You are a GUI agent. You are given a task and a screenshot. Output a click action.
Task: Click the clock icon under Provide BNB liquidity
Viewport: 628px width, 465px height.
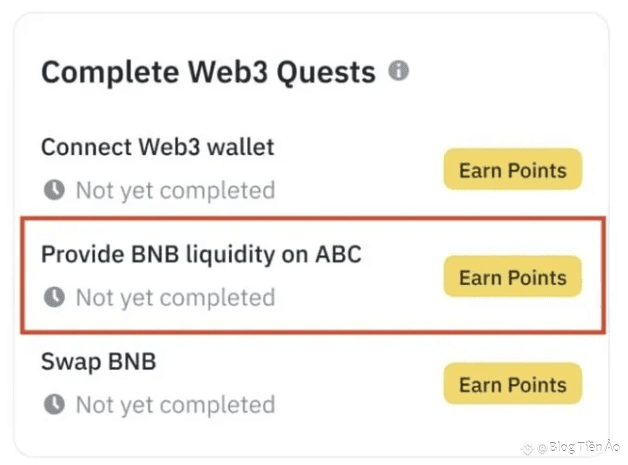54,297
